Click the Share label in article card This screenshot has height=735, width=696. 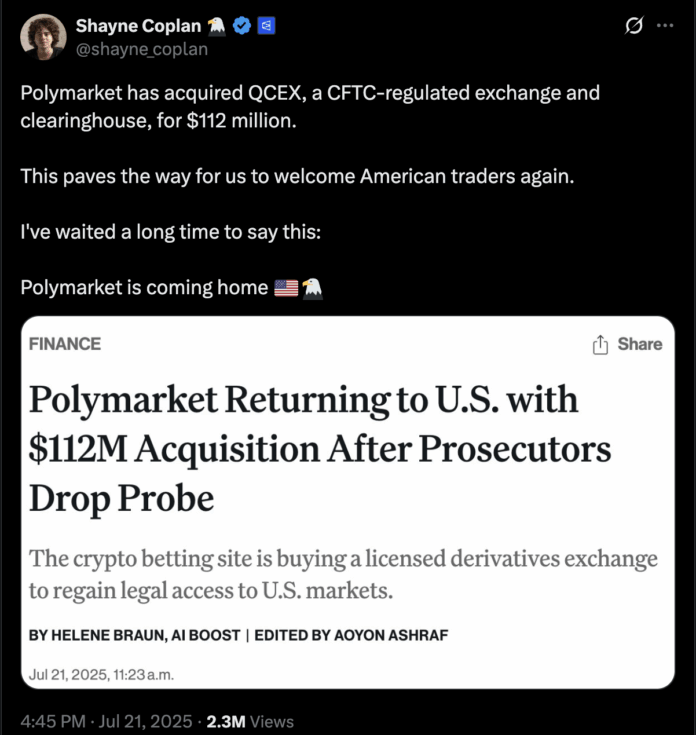640,344
